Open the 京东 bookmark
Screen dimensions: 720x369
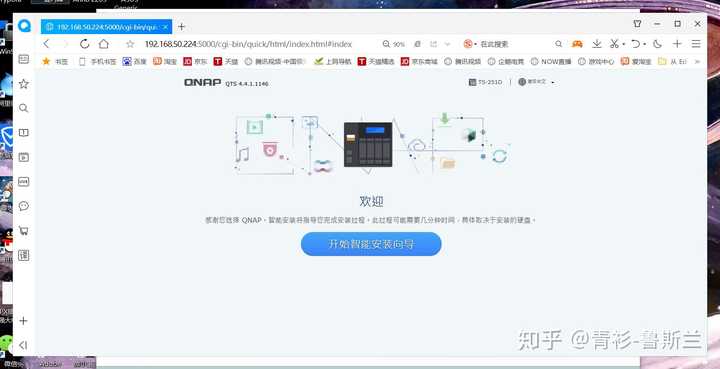point(195,62)
